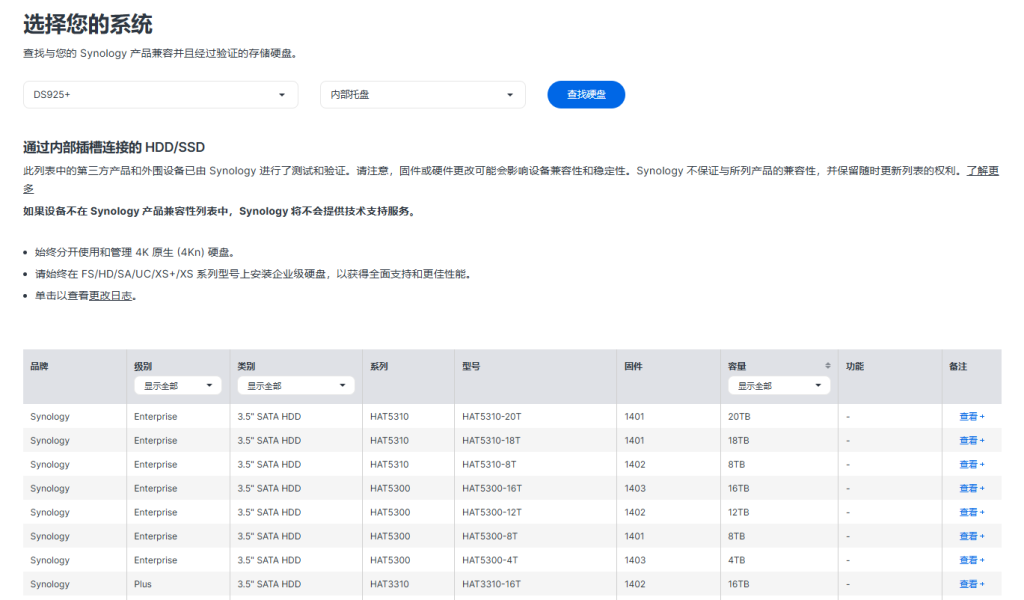Click the 通过内部插槽连接的 HDD/SSD heading

click(x=114, y=148)
